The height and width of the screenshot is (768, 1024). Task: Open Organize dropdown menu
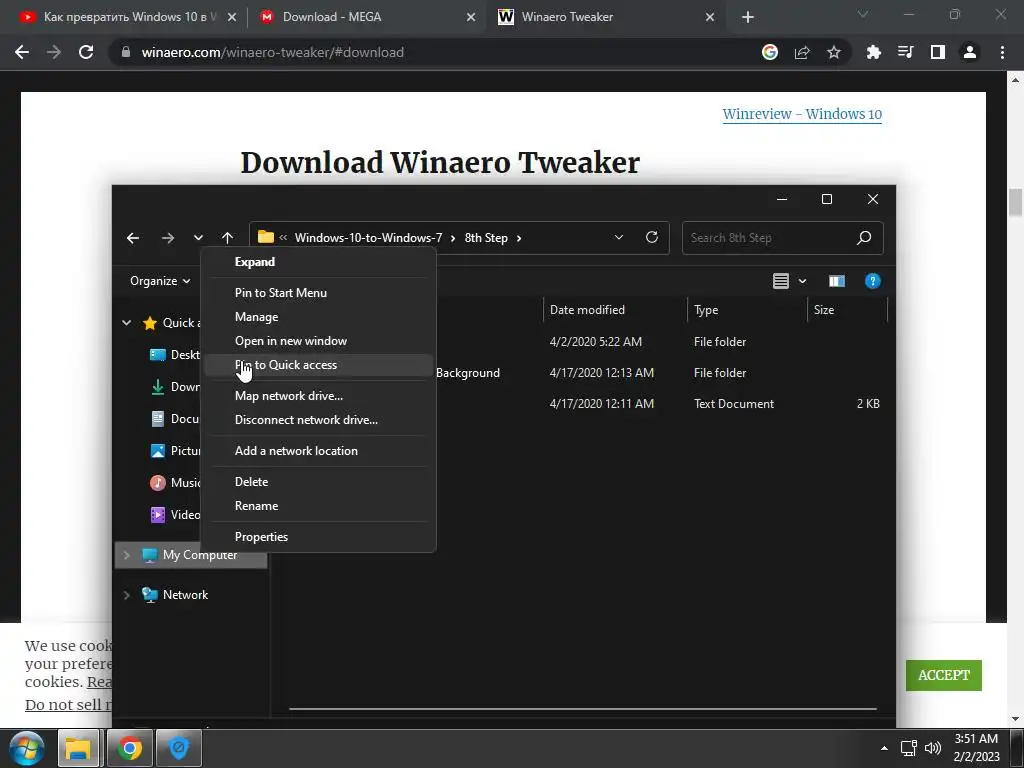160,281
